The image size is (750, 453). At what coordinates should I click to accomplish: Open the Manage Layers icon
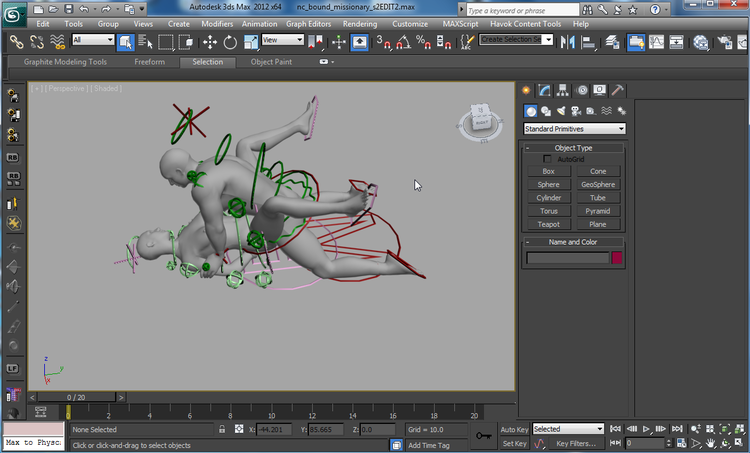pyautogui.click(x=612, y=42)
